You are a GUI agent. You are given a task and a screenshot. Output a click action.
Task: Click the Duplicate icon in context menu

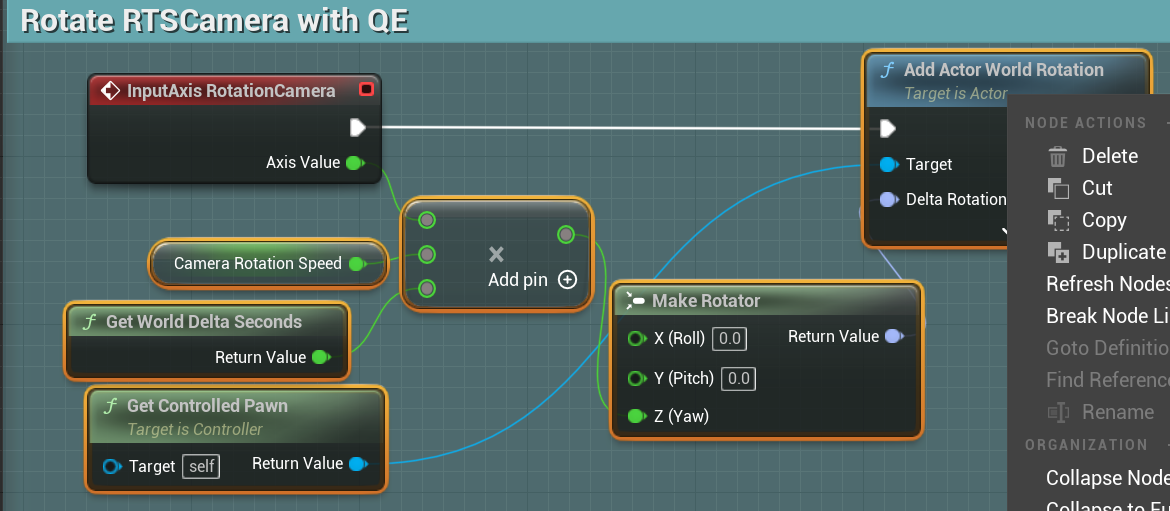pos(1059,252)
